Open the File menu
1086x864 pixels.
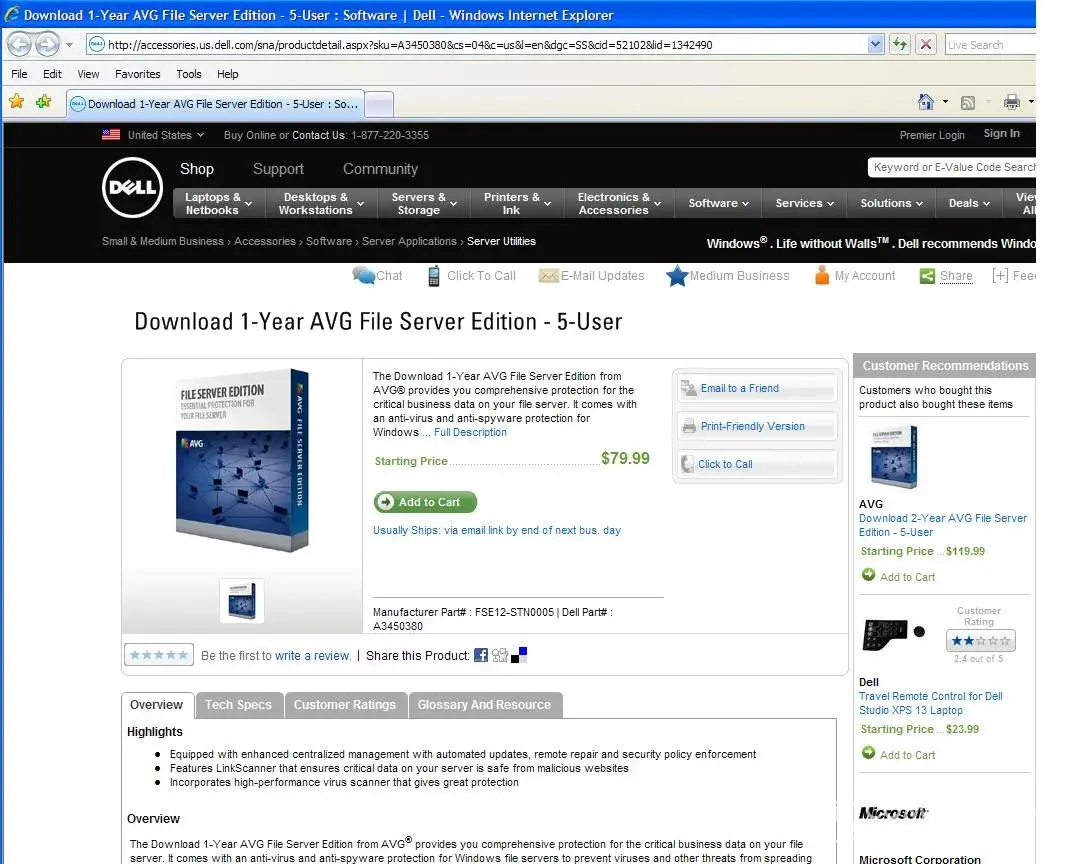pyautogui.click(x=19, y=74)
